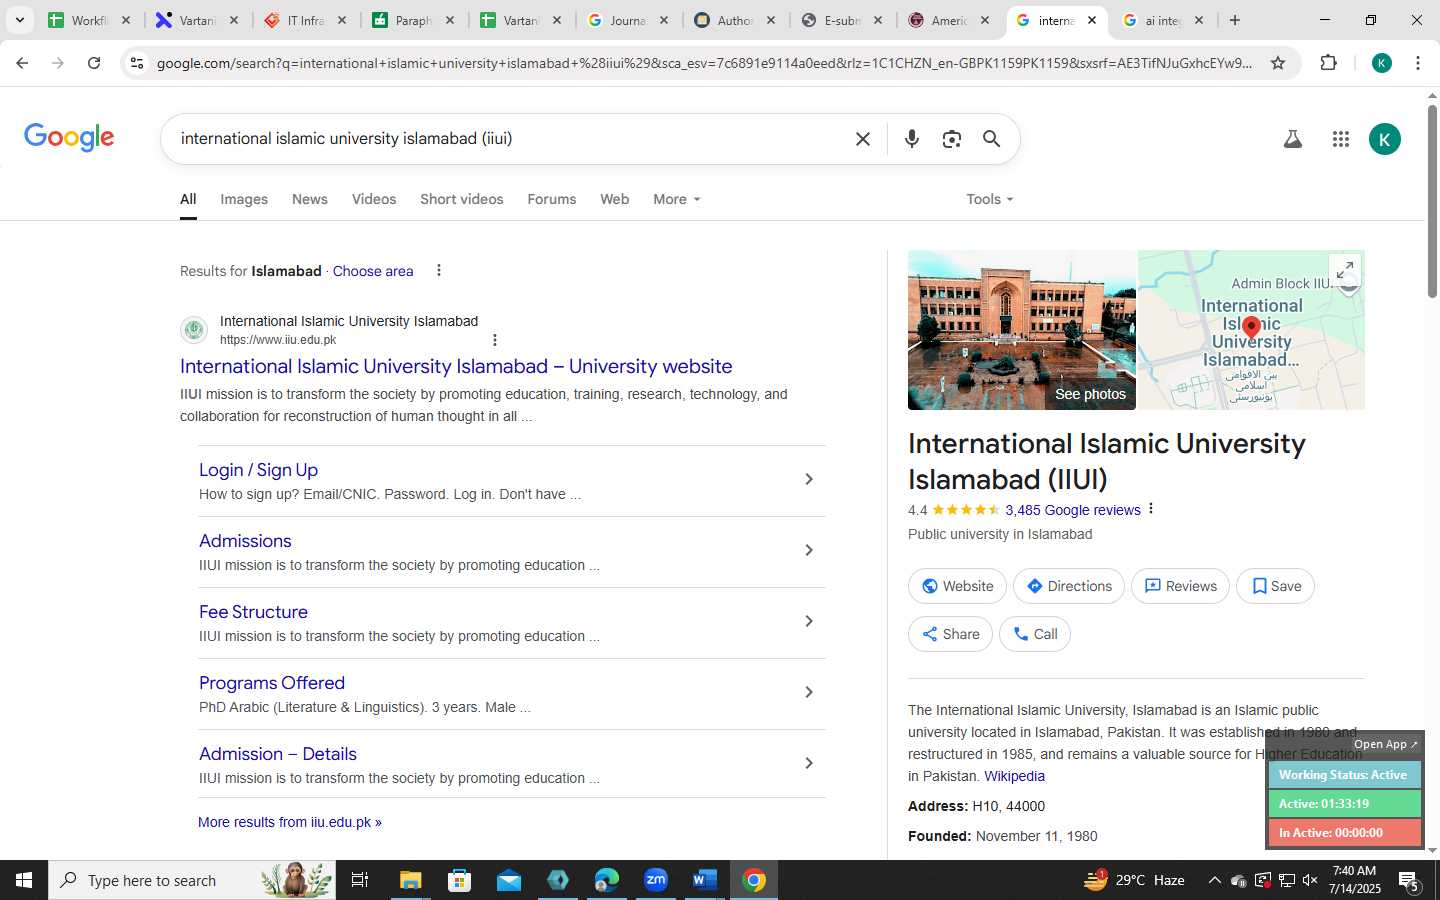Image resolution: width=1440 pixels, height=900 pixels.
Task: Open the Chrome extensions puzzle icon
Action: 1328,63
